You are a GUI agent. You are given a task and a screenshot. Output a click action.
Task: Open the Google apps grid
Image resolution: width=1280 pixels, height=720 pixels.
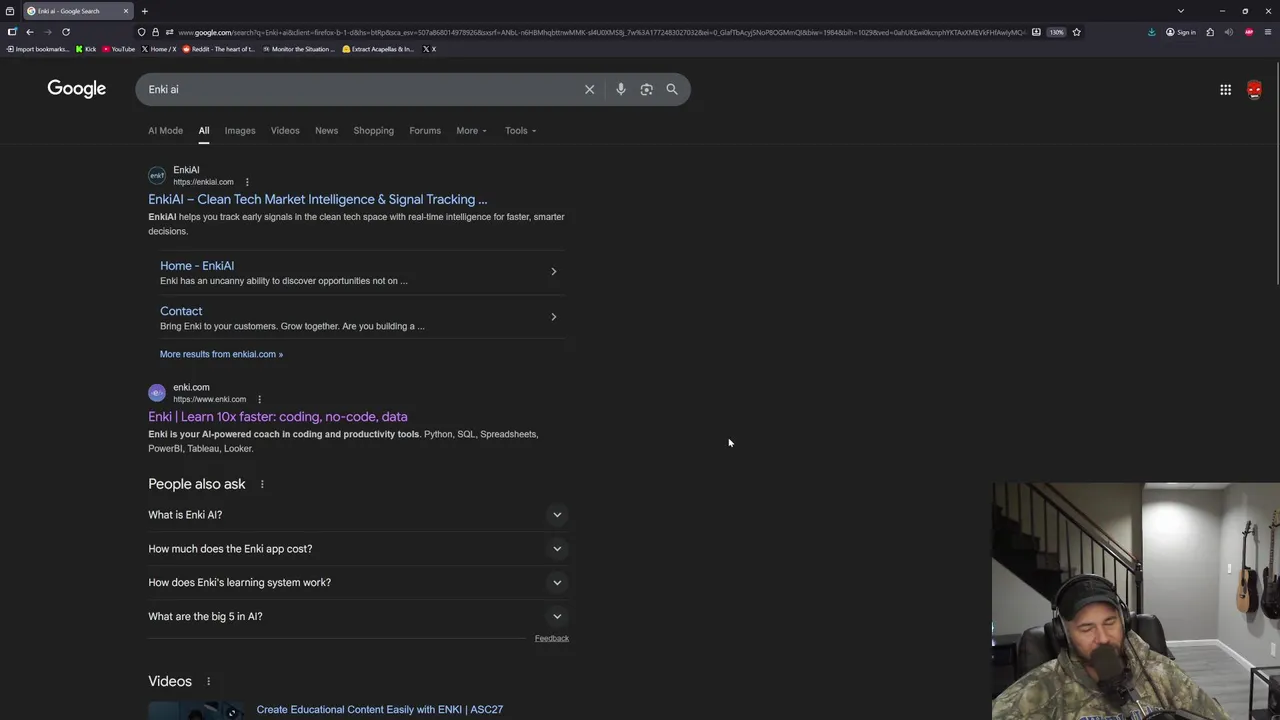pyautogui.click(x=1225, y=90)
